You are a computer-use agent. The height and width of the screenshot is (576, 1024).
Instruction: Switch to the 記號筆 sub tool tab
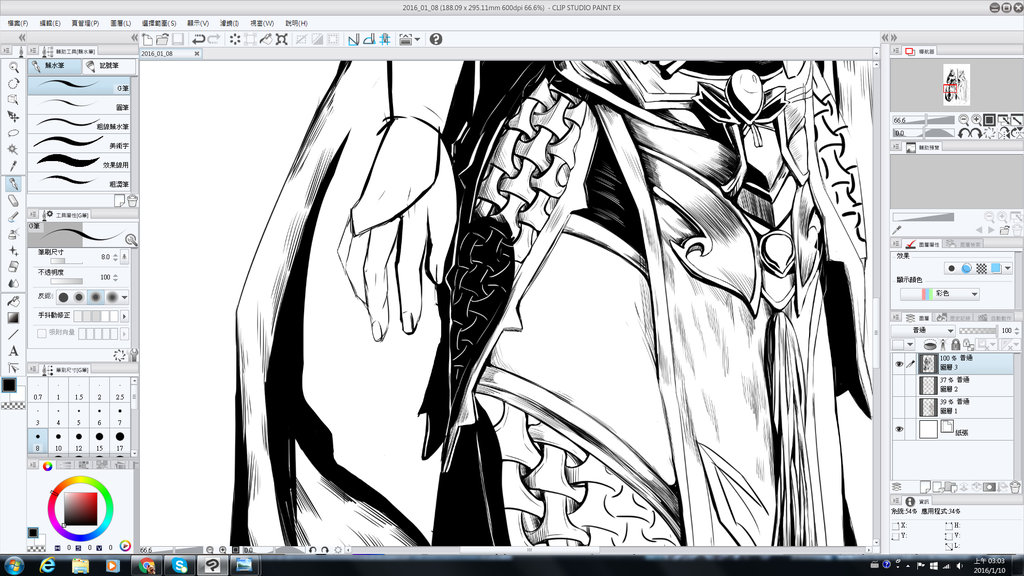point(109,66)
